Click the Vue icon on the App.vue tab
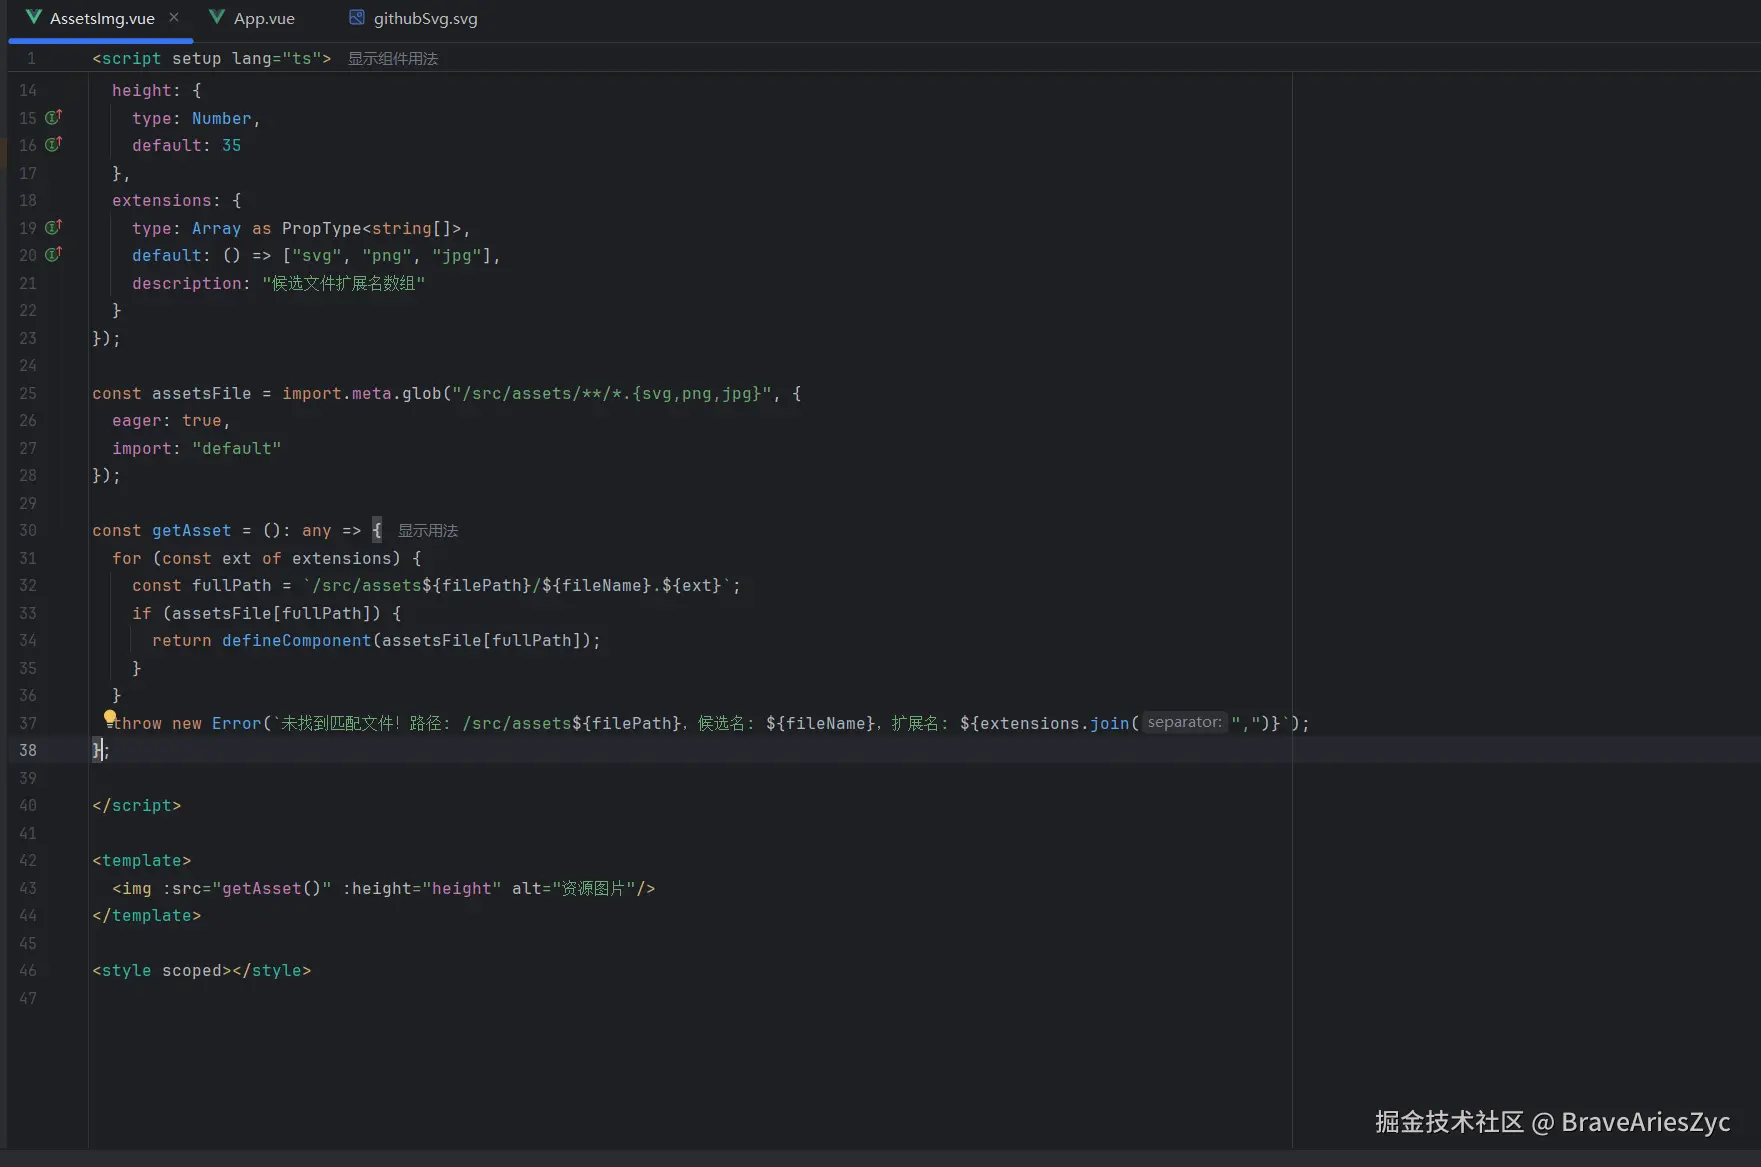Viewport: 1761px width, 1167px height. [216, 17]
